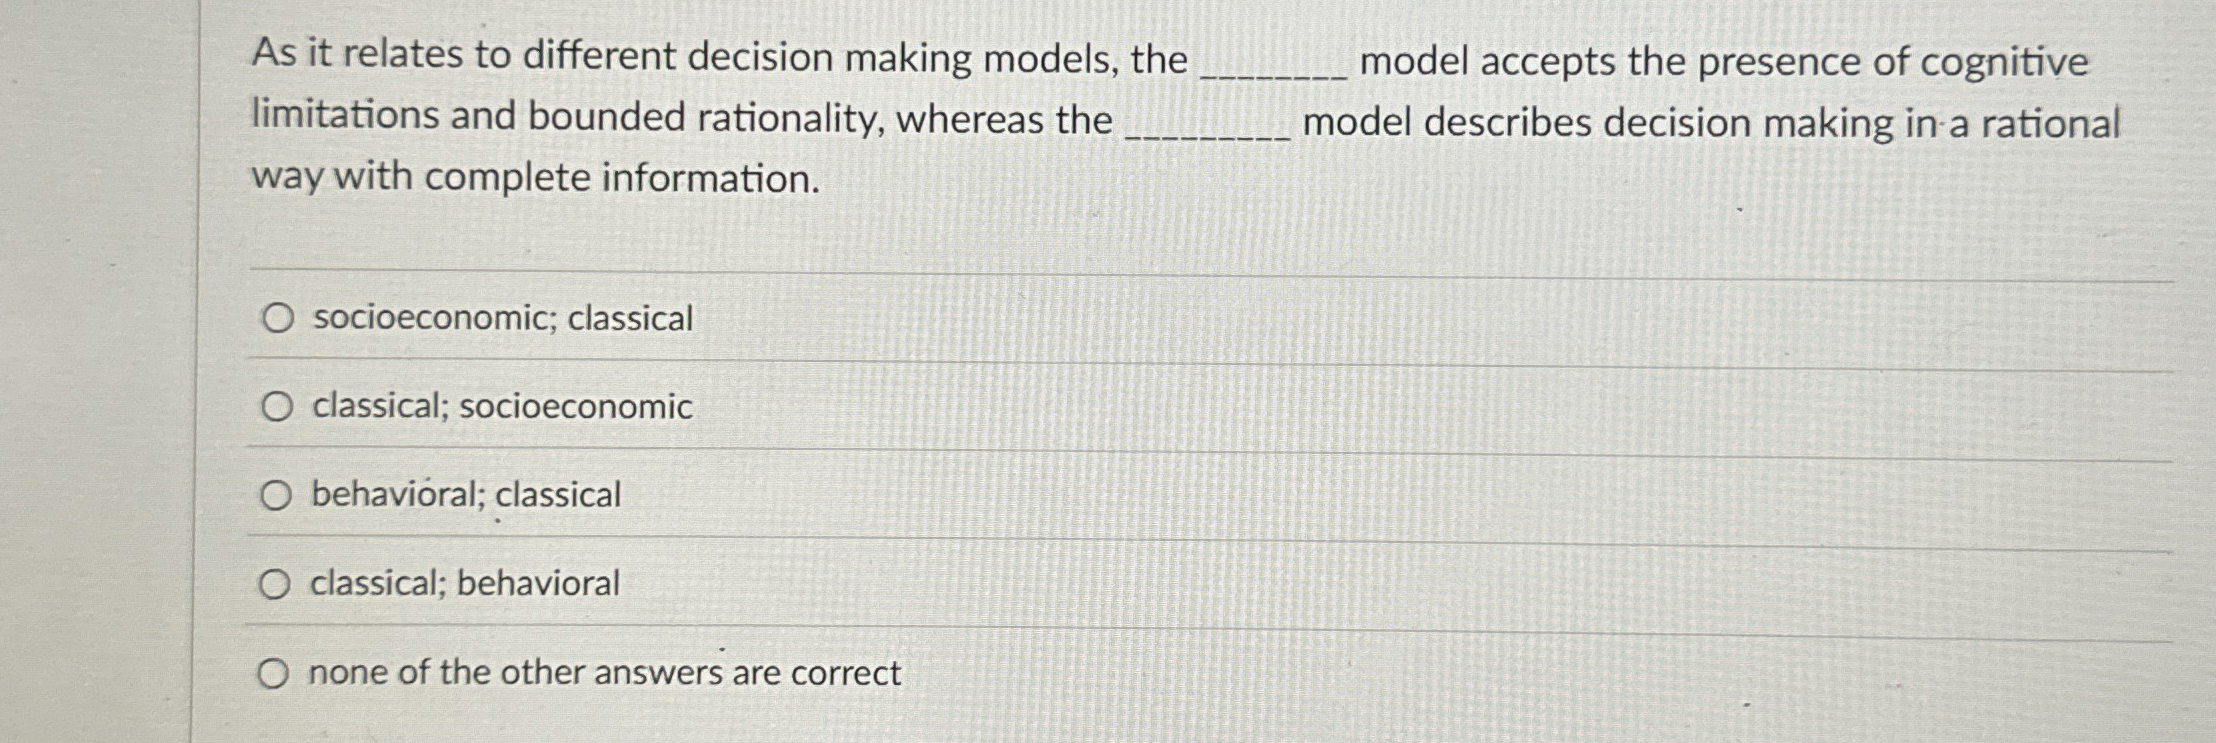
Task: Click the "classical; behavioral" answer label
Action: (x=465, y=582)
